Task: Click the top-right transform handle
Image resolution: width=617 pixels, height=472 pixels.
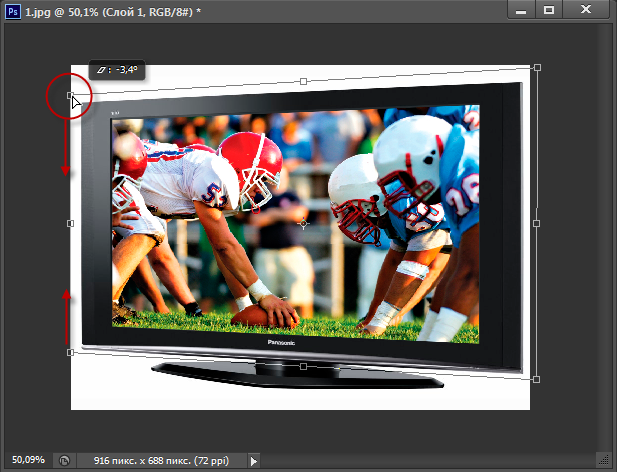Action: [537, 67]
